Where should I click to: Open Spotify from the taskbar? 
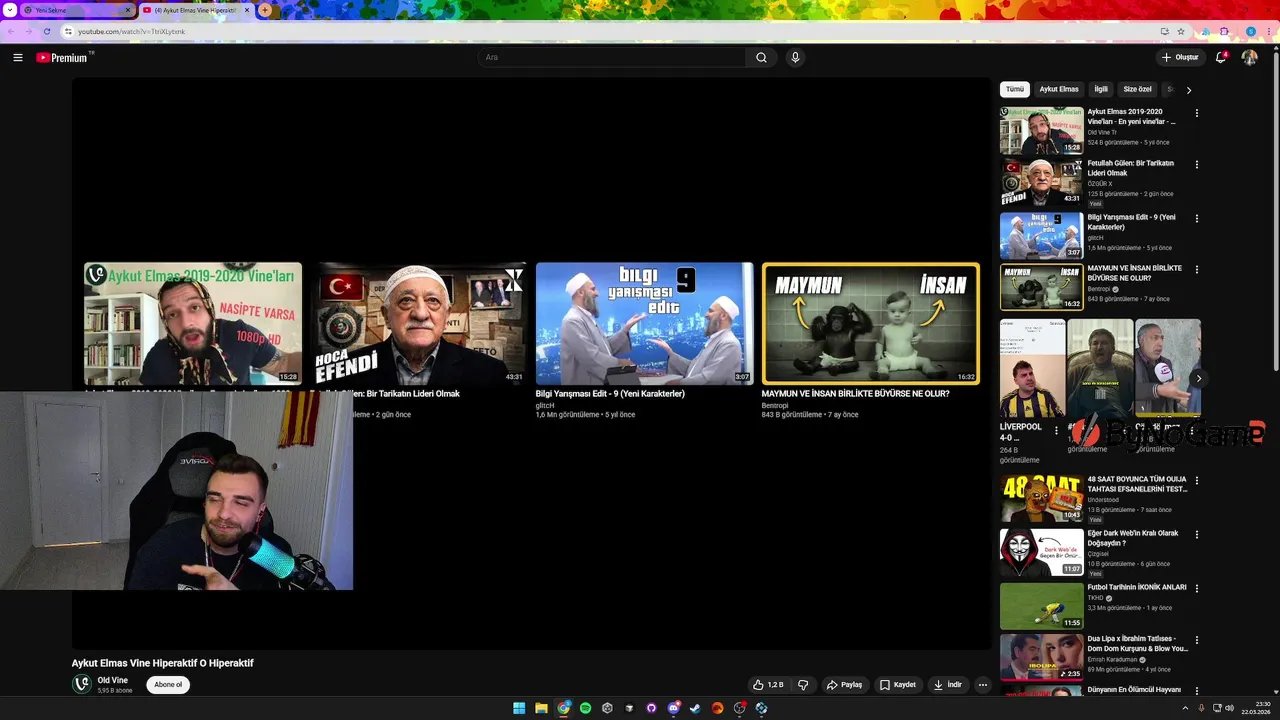pos(585,708)
